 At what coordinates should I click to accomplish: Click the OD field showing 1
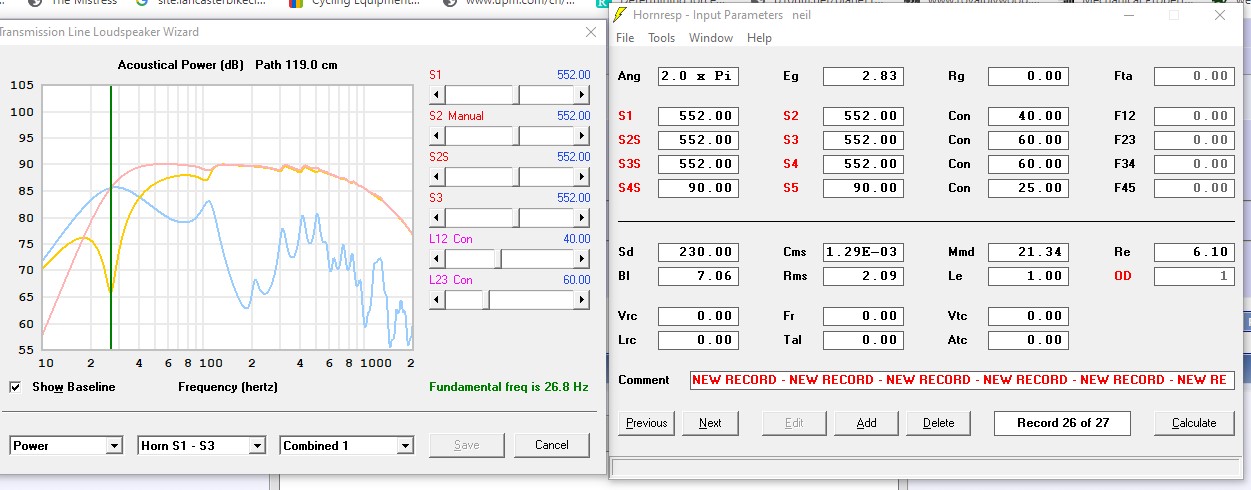[1194, 276]
